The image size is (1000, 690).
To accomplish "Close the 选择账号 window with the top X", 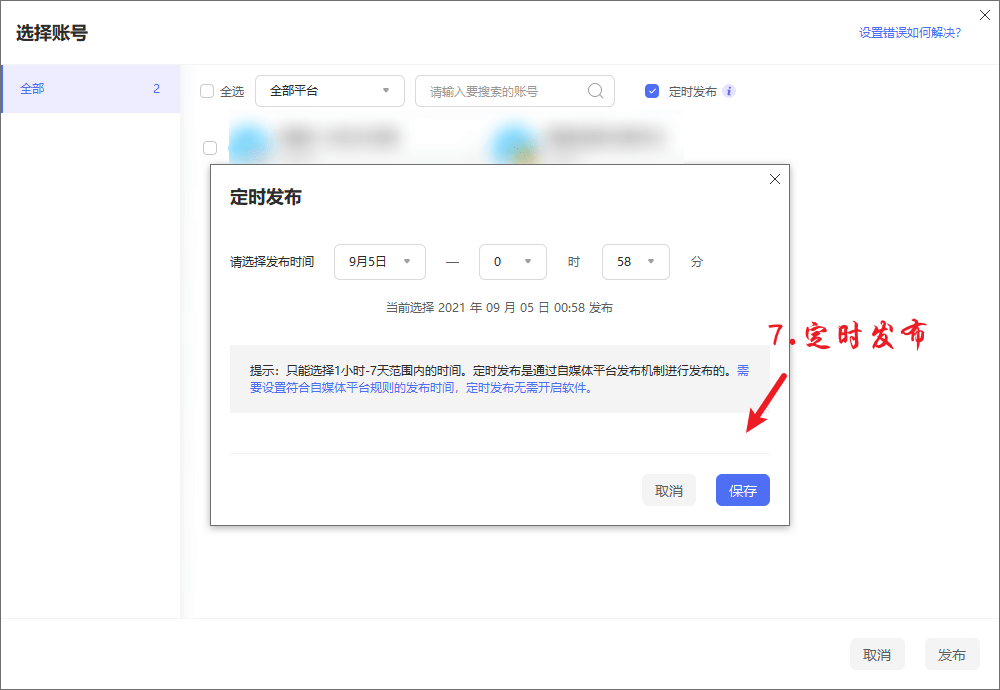I will click(984, 15).
